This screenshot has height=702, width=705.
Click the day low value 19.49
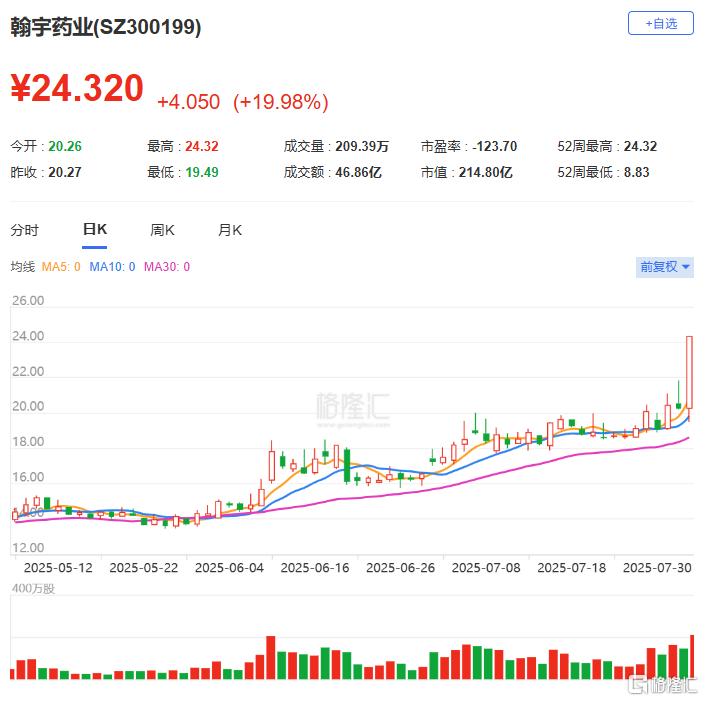point(202,172)
